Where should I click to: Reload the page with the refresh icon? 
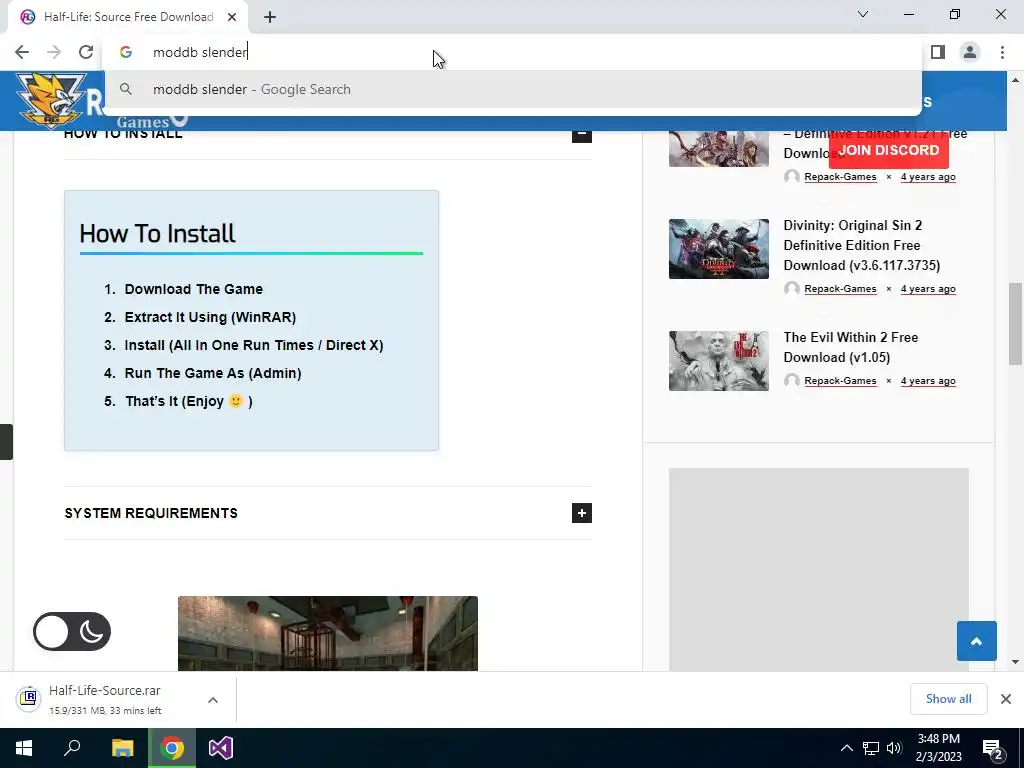86,52
